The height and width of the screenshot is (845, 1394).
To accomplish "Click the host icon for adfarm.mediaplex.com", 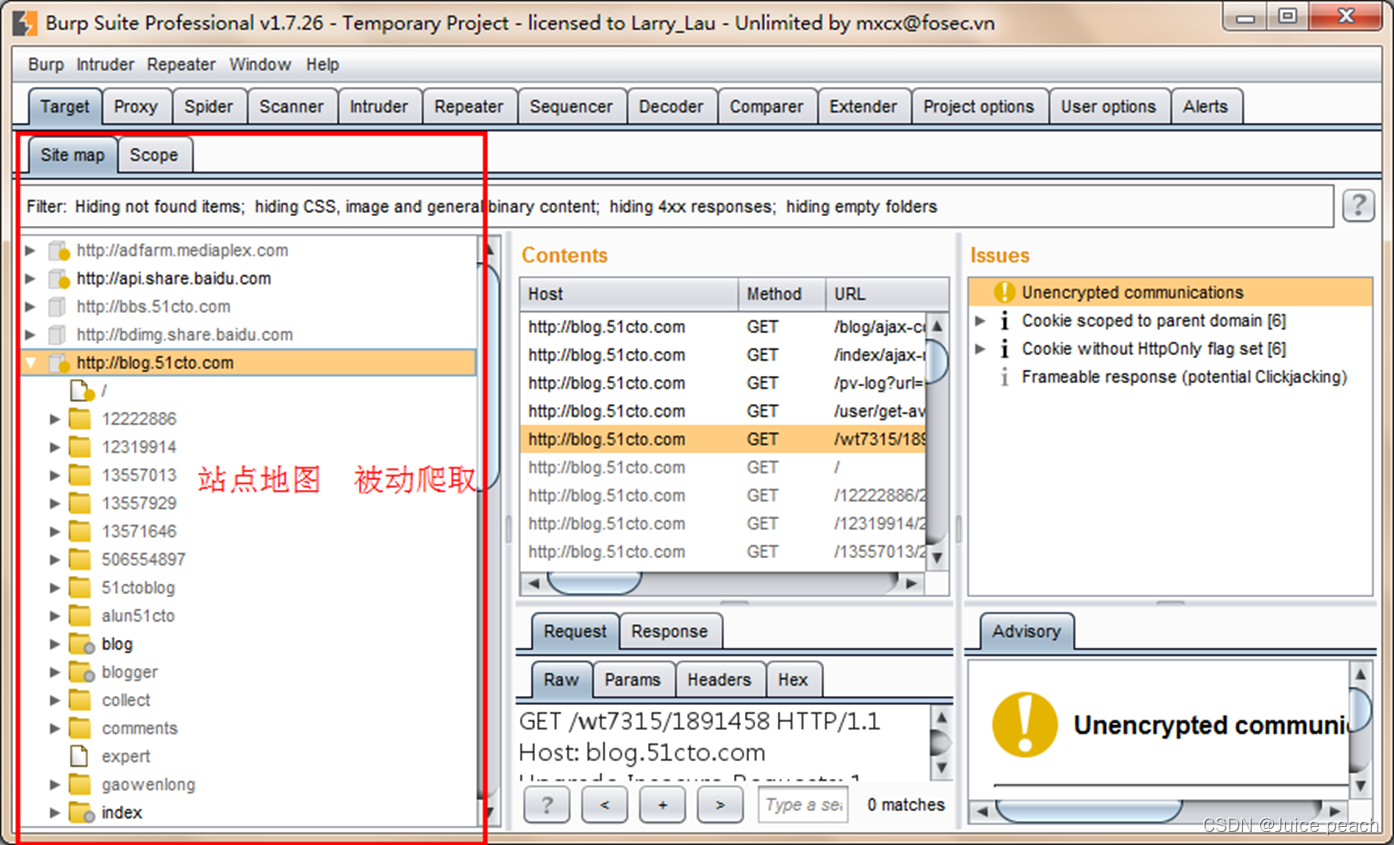I will click(59, 251).
